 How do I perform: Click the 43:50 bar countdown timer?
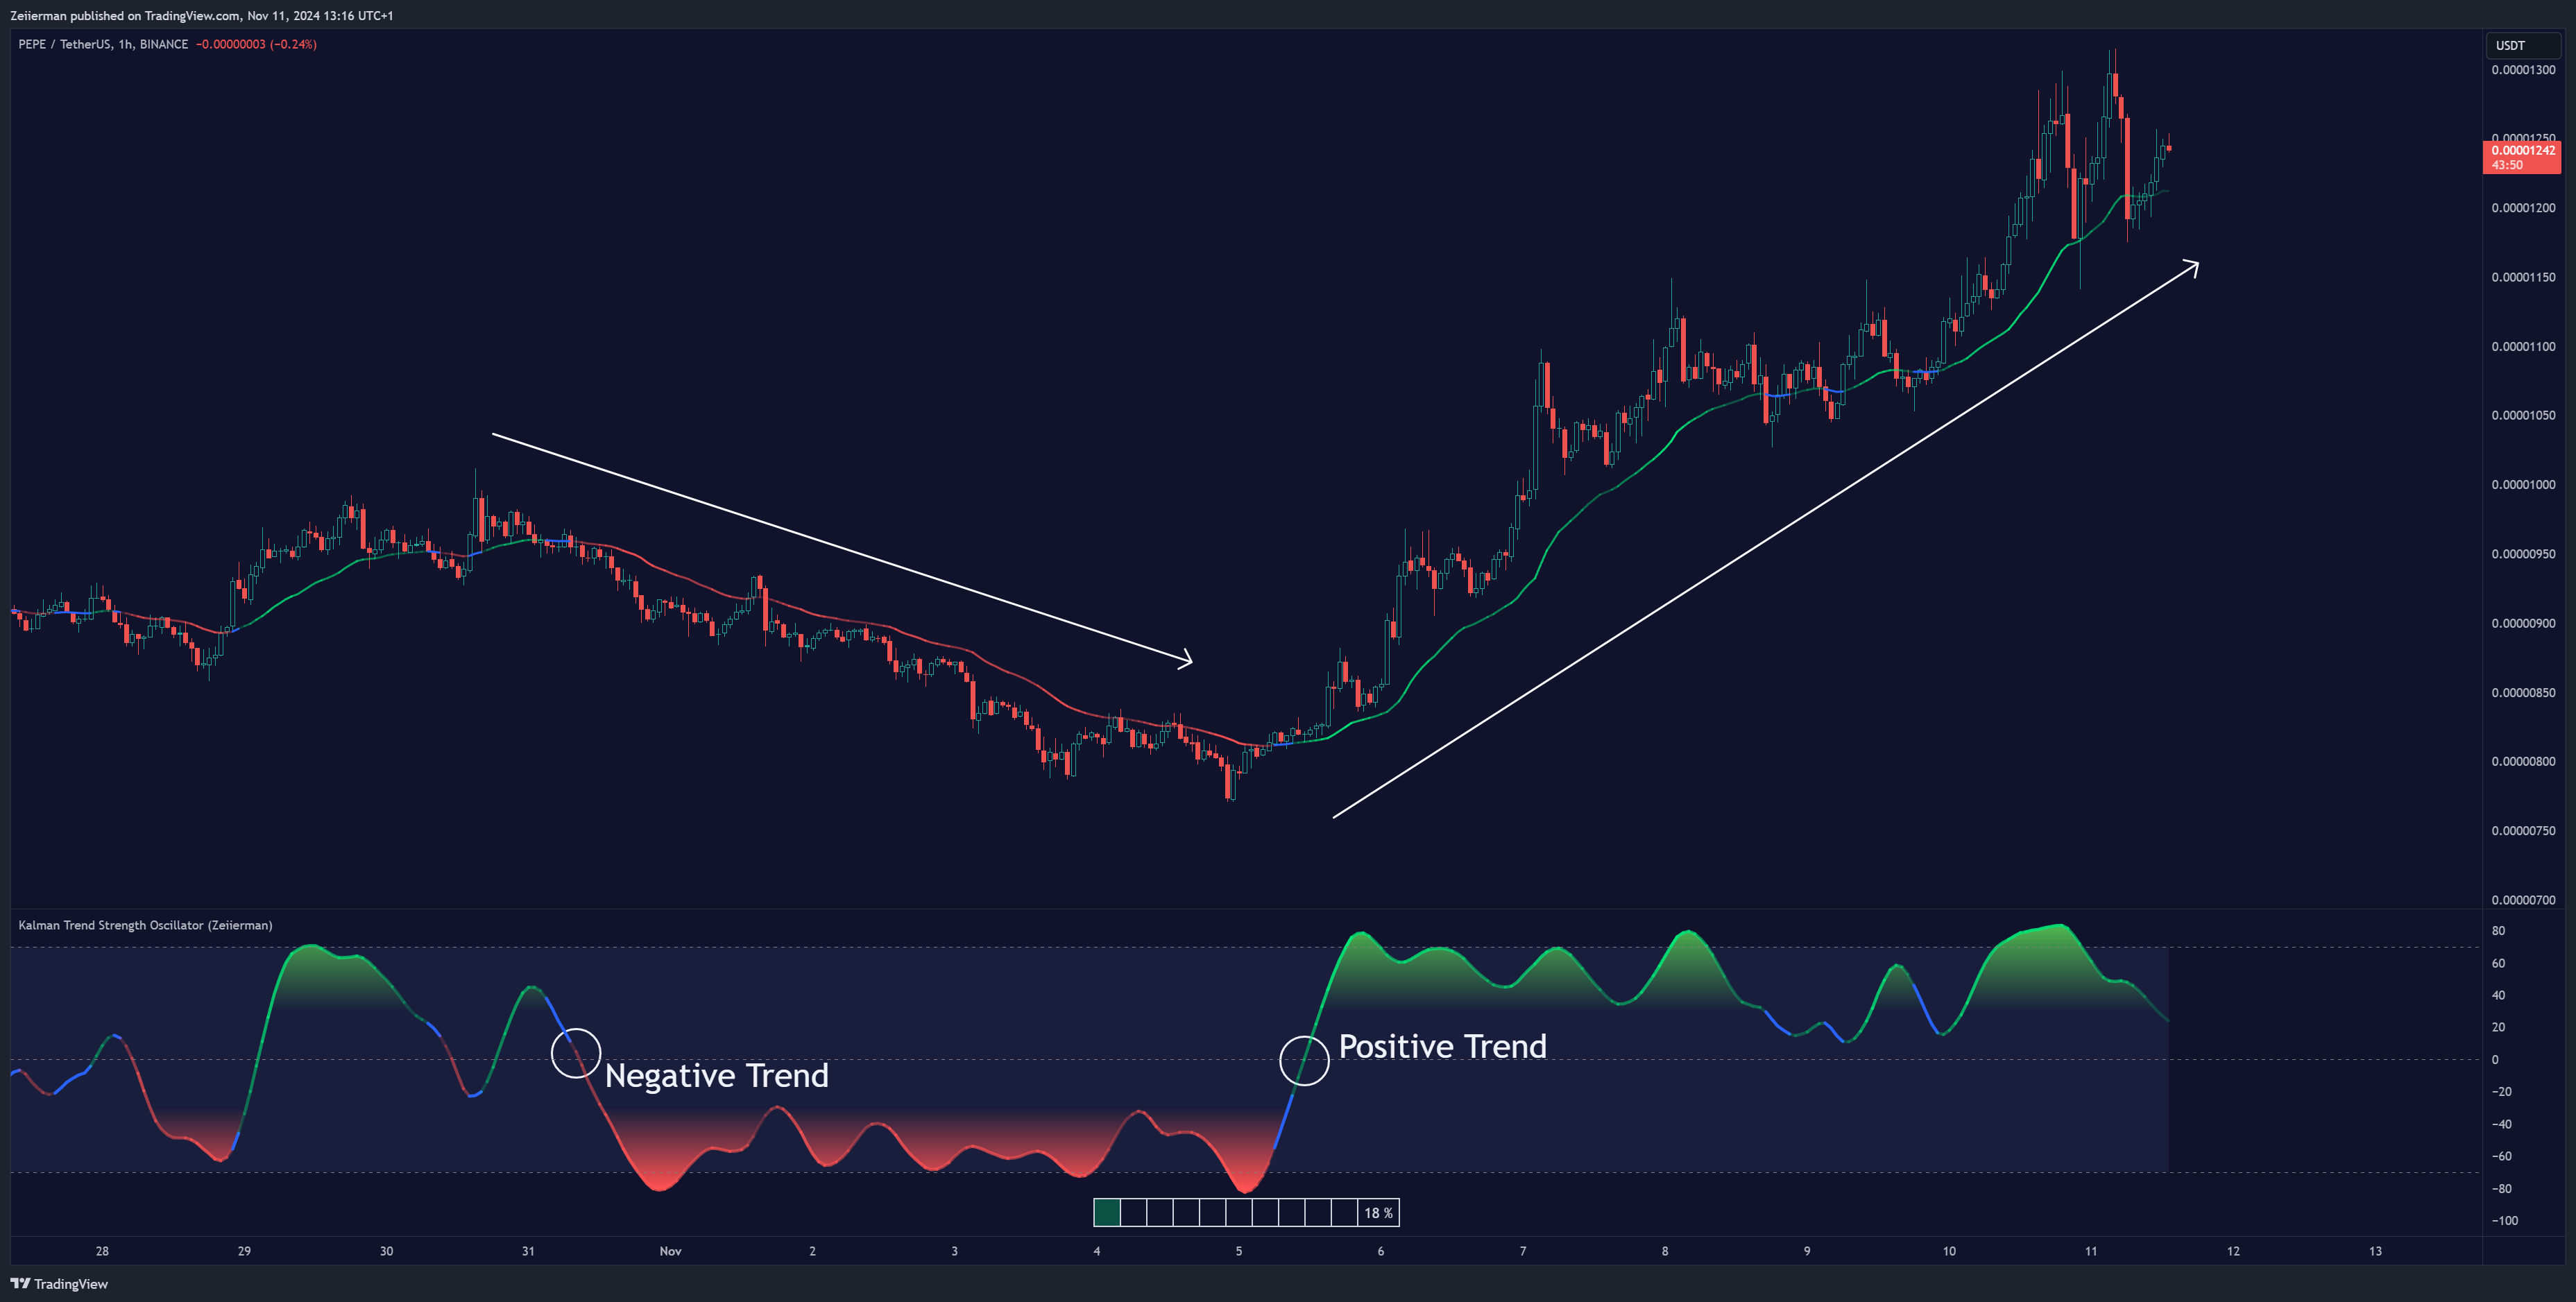point(2507,165)
